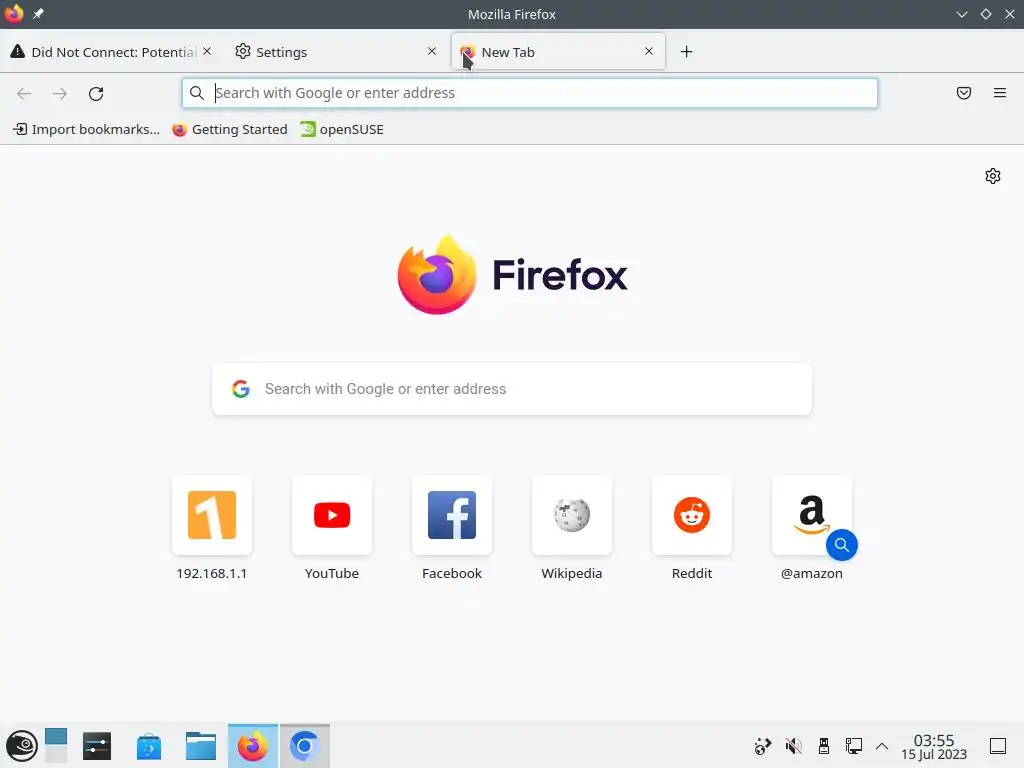Click the pin window icon in titlebar

(39, 14)
